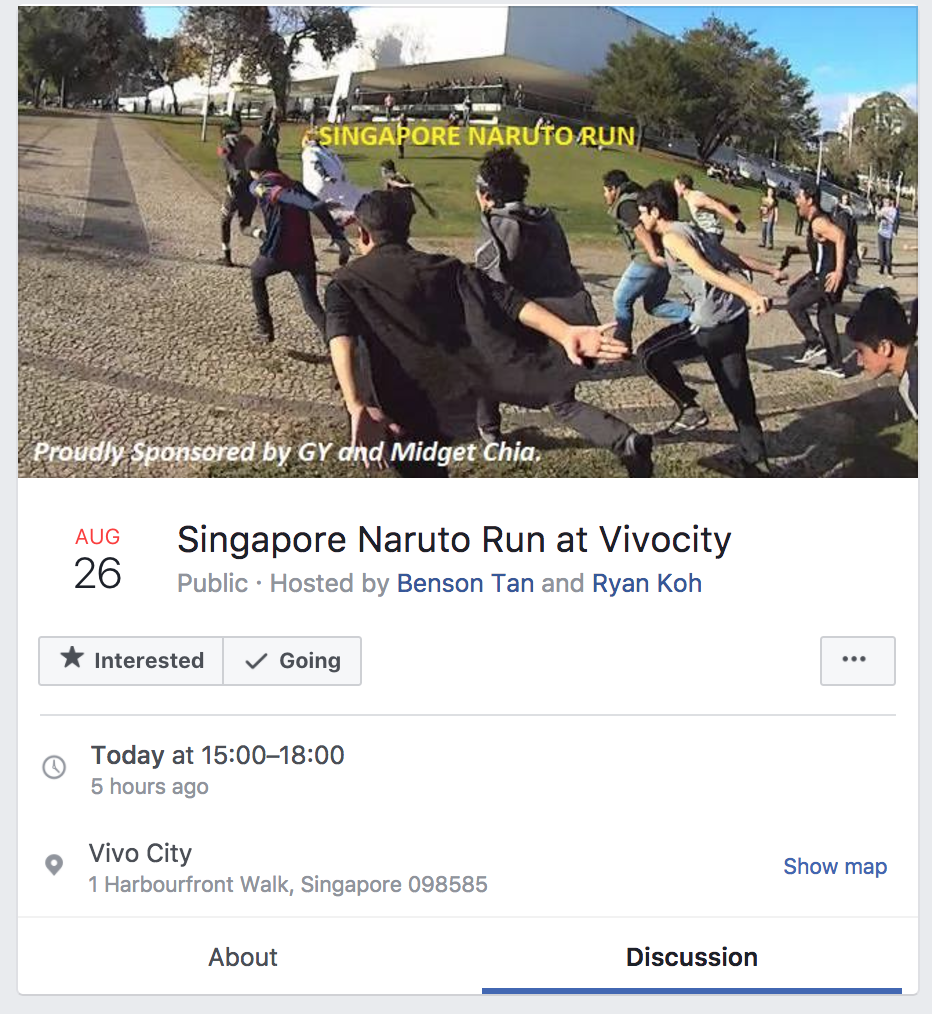Screen dimensions: 932x1014
Task: Click the 5 hours ago timestamp
Action: coord(149,786)
